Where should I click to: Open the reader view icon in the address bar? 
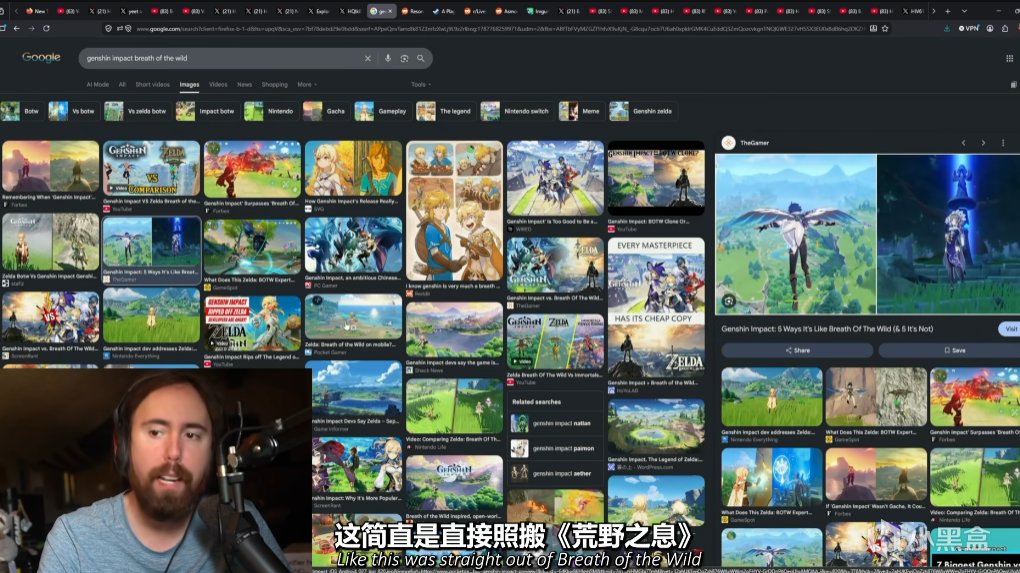pyautogui.click(x=873, y=29)
